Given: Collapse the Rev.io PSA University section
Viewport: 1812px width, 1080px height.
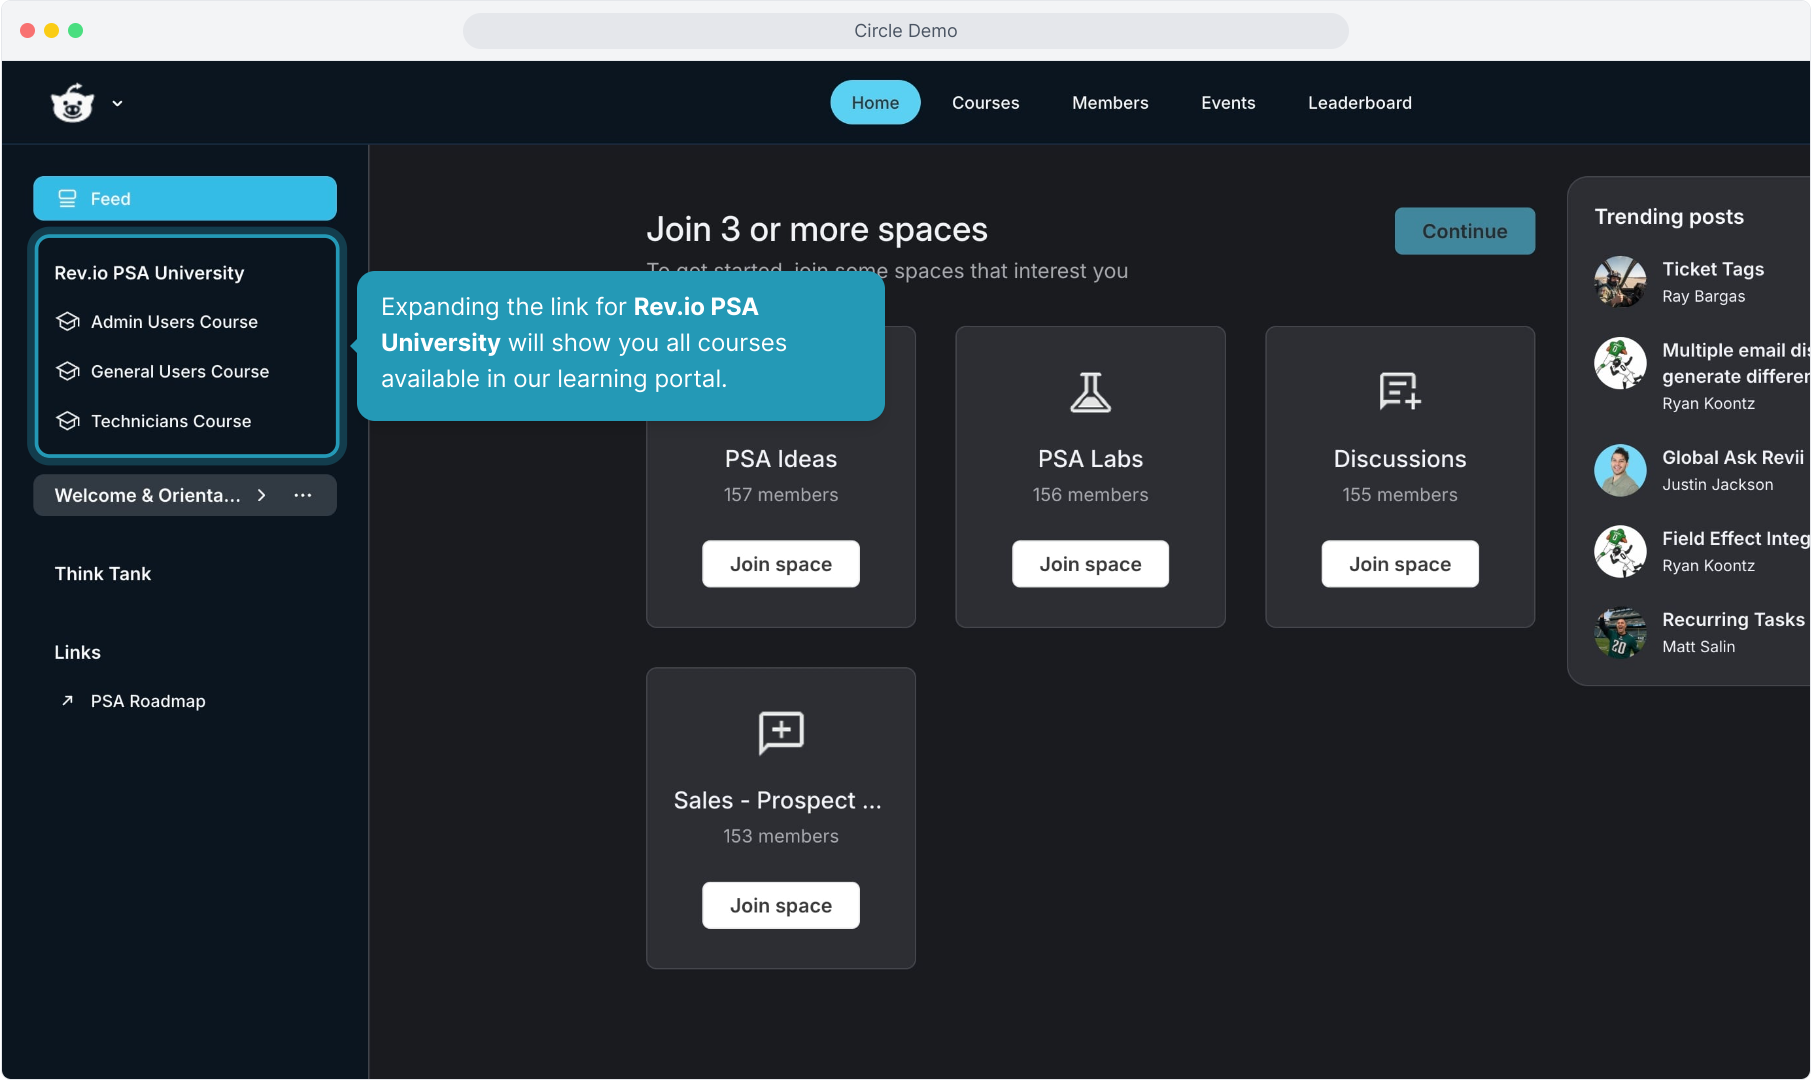Looking at the screenshot, I should point(149,273).
